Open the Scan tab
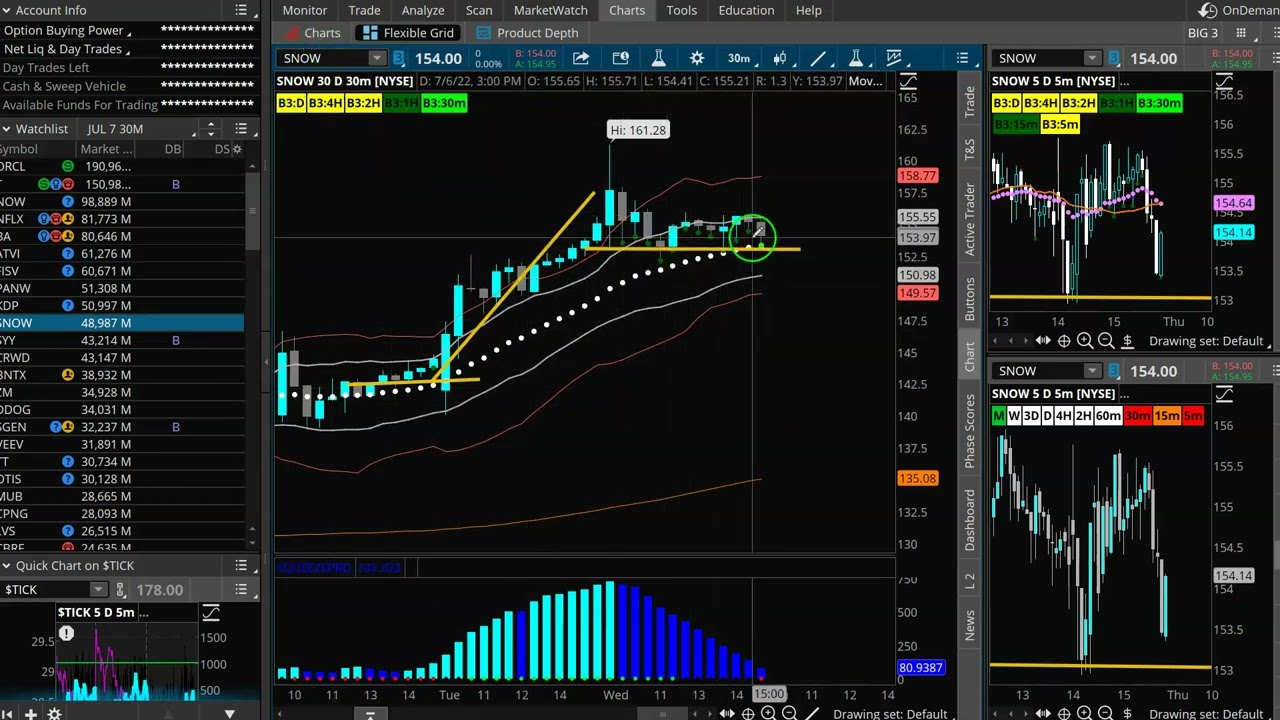This screenshot has width=1280, height=720. pyautogui.click(x=479, y=10)
